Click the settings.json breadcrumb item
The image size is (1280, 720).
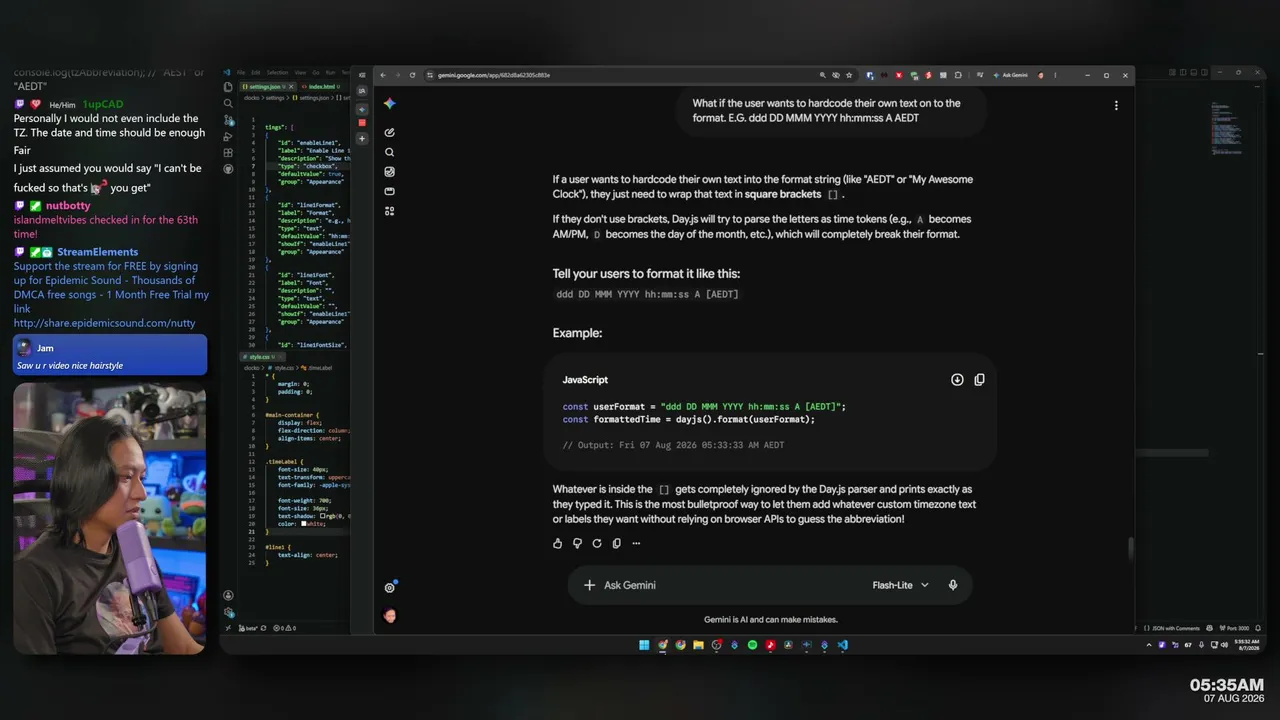314,98
